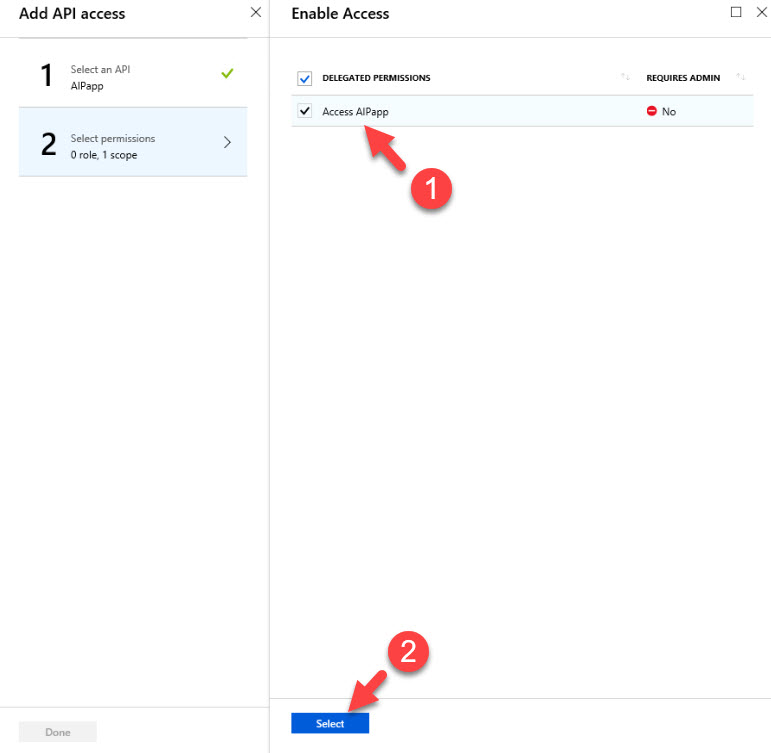
Task: Click the Requires Admin column header
Action: tap(683, 78)
